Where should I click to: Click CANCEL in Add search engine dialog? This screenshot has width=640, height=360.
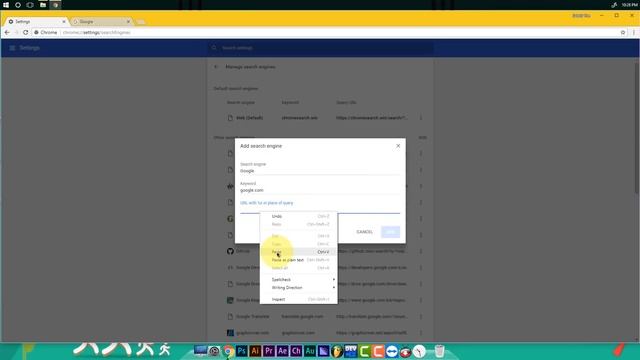pyautogui.click(x=364, y=232)
